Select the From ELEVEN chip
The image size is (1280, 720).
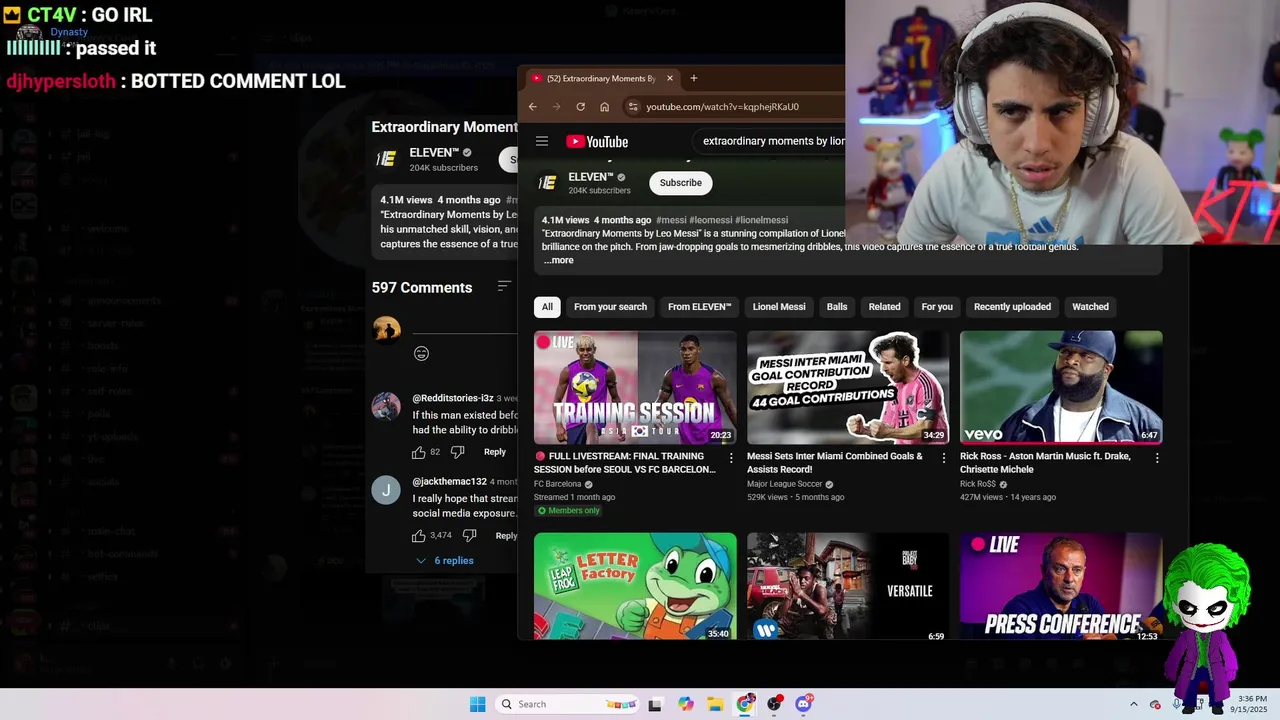coord(700,307)
